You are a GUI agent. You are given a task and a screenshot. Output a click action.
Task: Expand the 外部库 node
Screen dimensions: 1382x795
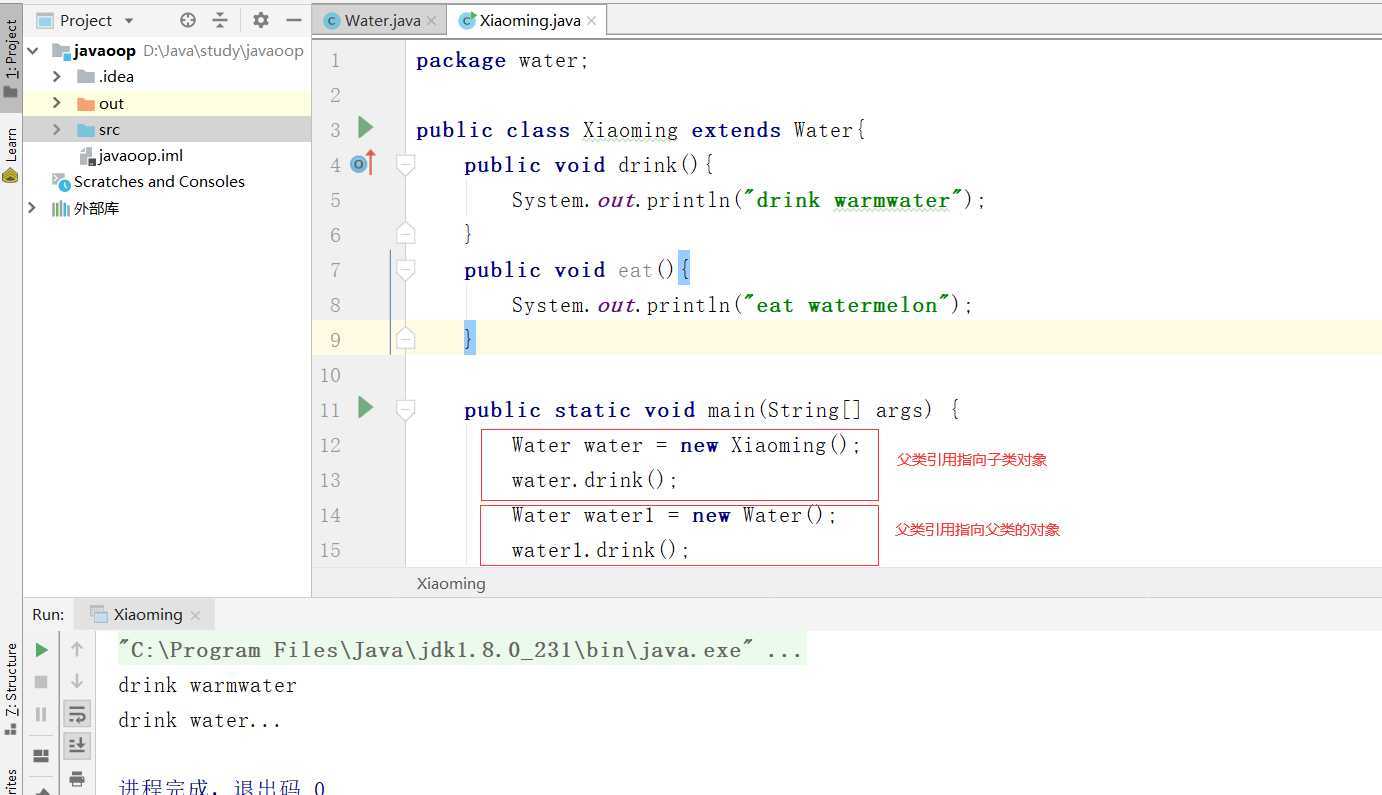[32, 208]
